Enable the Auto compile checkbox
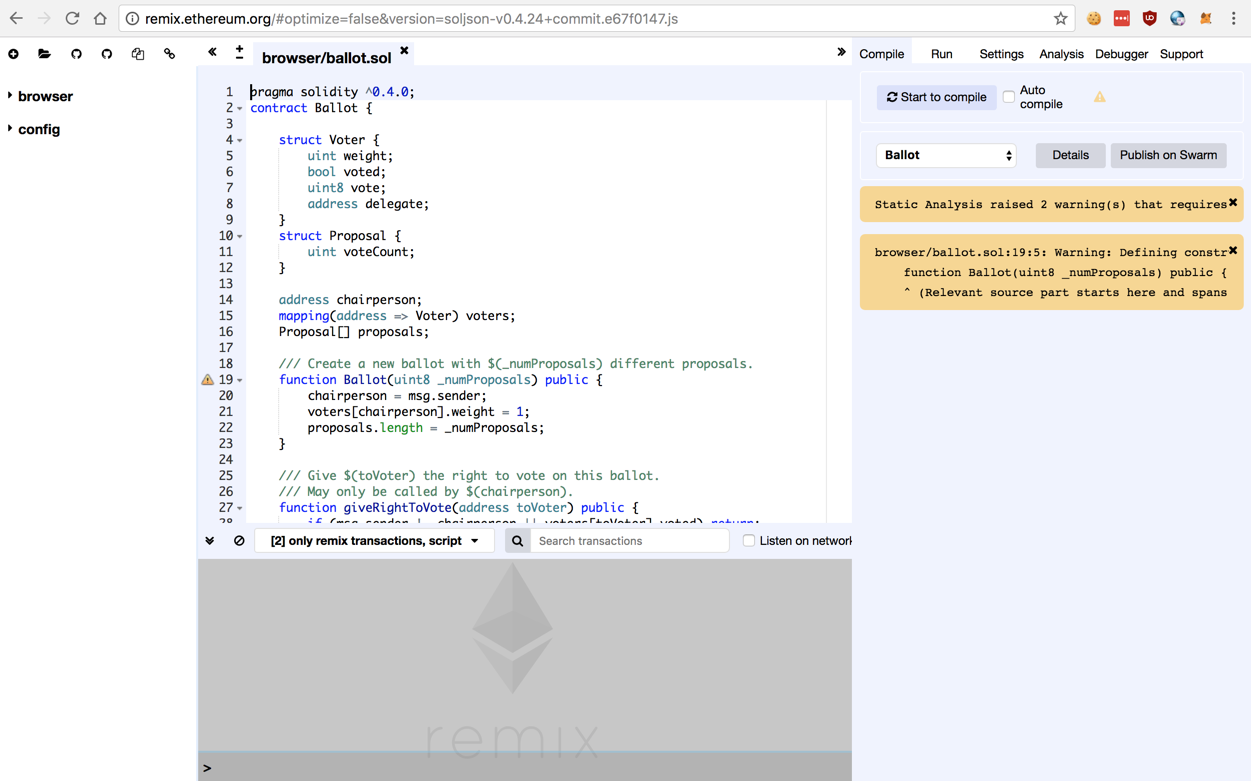The width and height of the screenshot is (1251, 781). coord(1009,97)
